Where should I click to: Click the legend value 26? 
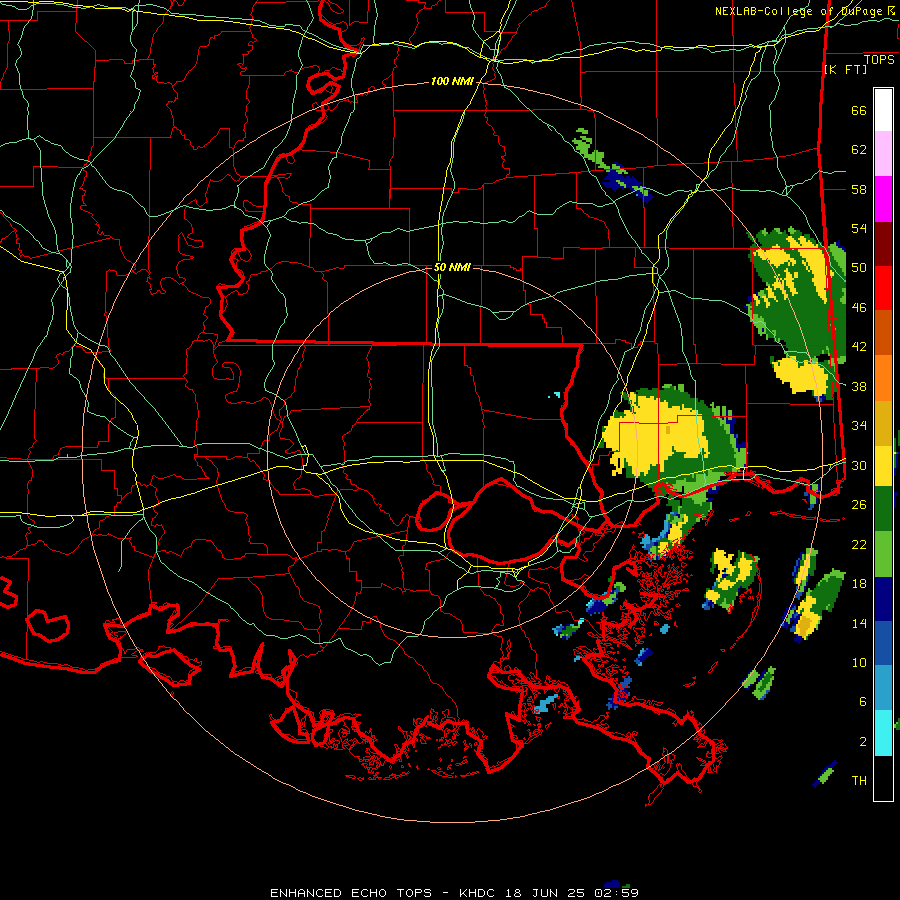point(859,505)
